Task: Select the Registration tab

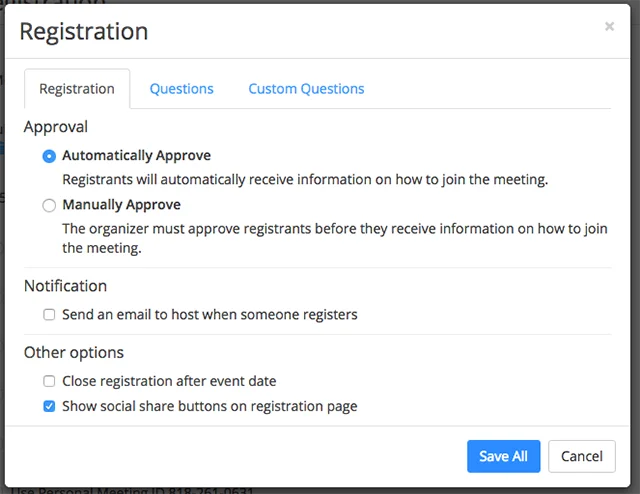Action: point(77,89)
